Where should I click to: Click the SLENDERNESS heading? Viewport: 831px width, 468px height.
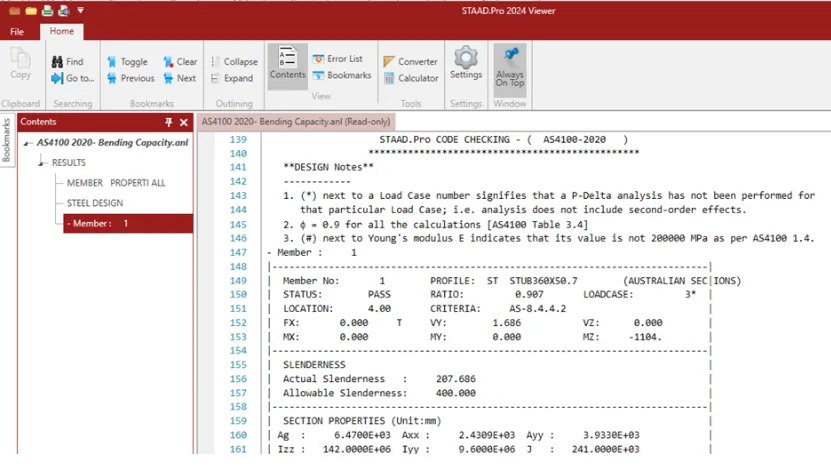pos(314,365)
